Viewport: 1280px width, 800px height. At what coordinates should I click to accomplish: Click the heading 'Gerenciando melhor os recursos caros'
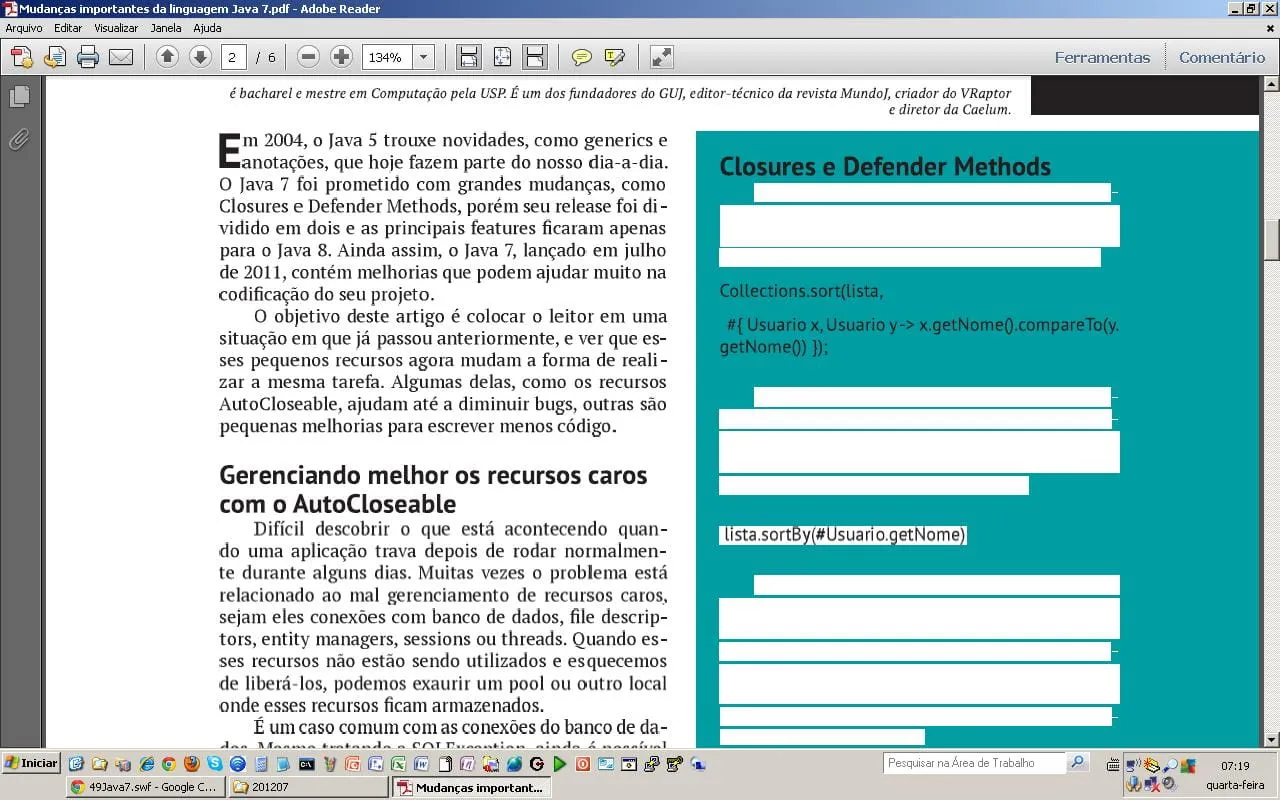click(433, 475)
